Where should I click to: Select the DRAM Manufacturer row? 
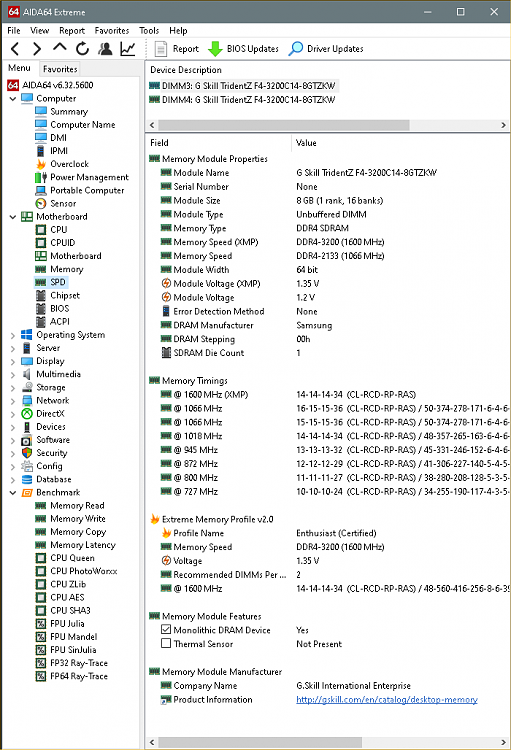[328, 325]
